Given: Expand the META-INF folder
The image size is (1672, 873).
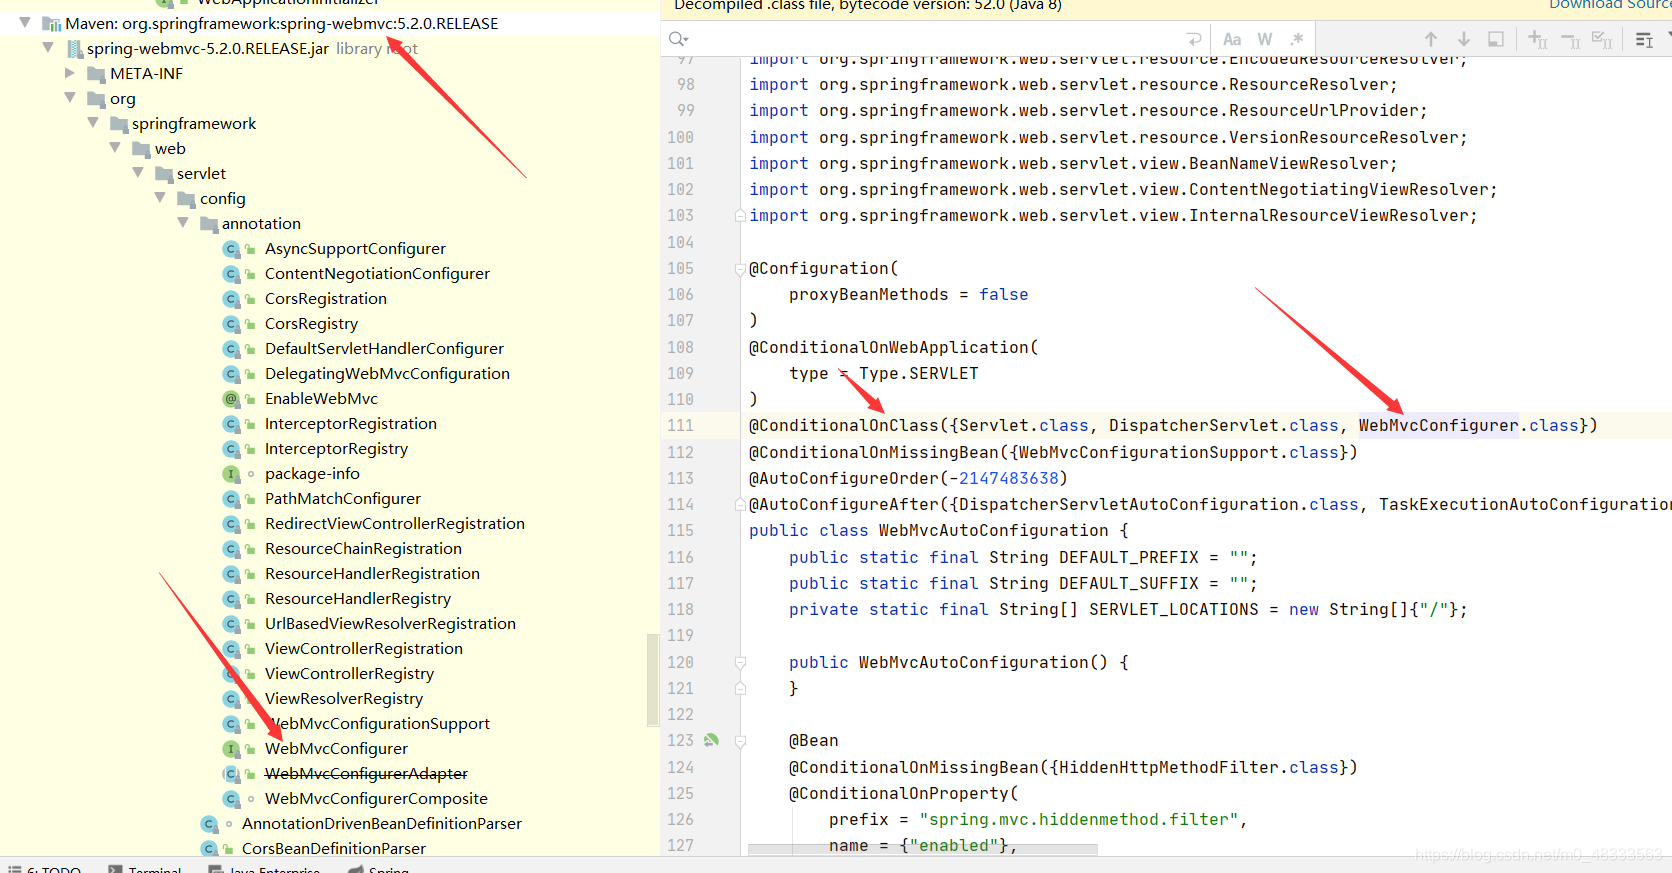Looking at the screenshot, I should click(x=70, y=73).
